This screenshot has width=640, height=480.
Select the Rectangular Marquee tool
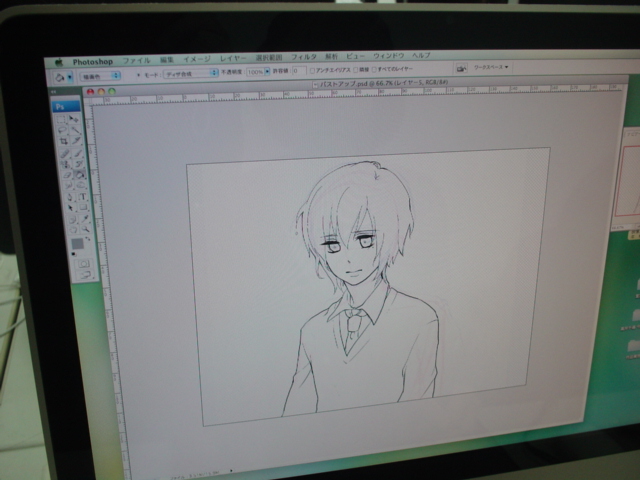(60, 119)
